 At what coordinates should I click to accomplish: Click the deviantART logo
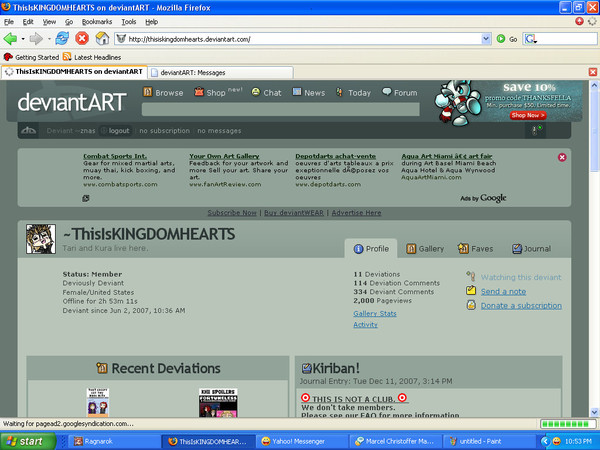coord(72,102)
